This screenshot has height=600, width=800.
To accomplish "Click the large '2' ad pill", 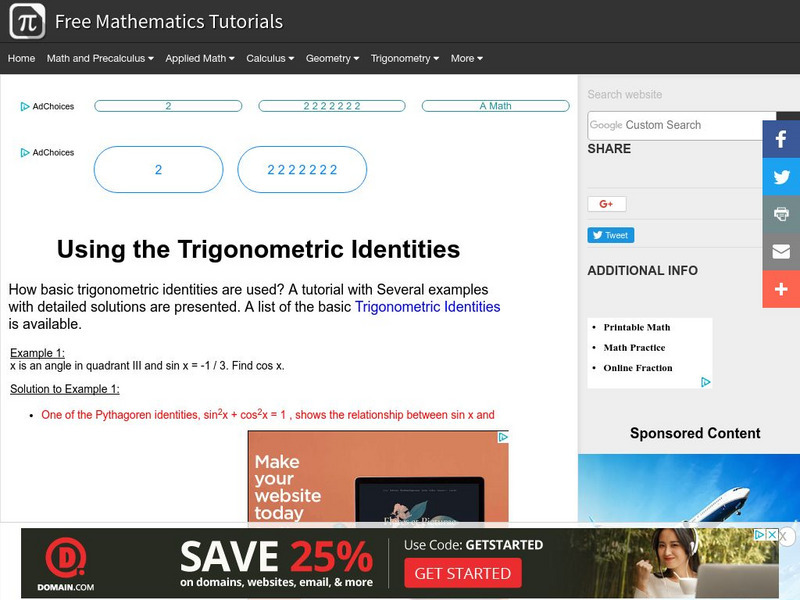I will tap(159, 169).
